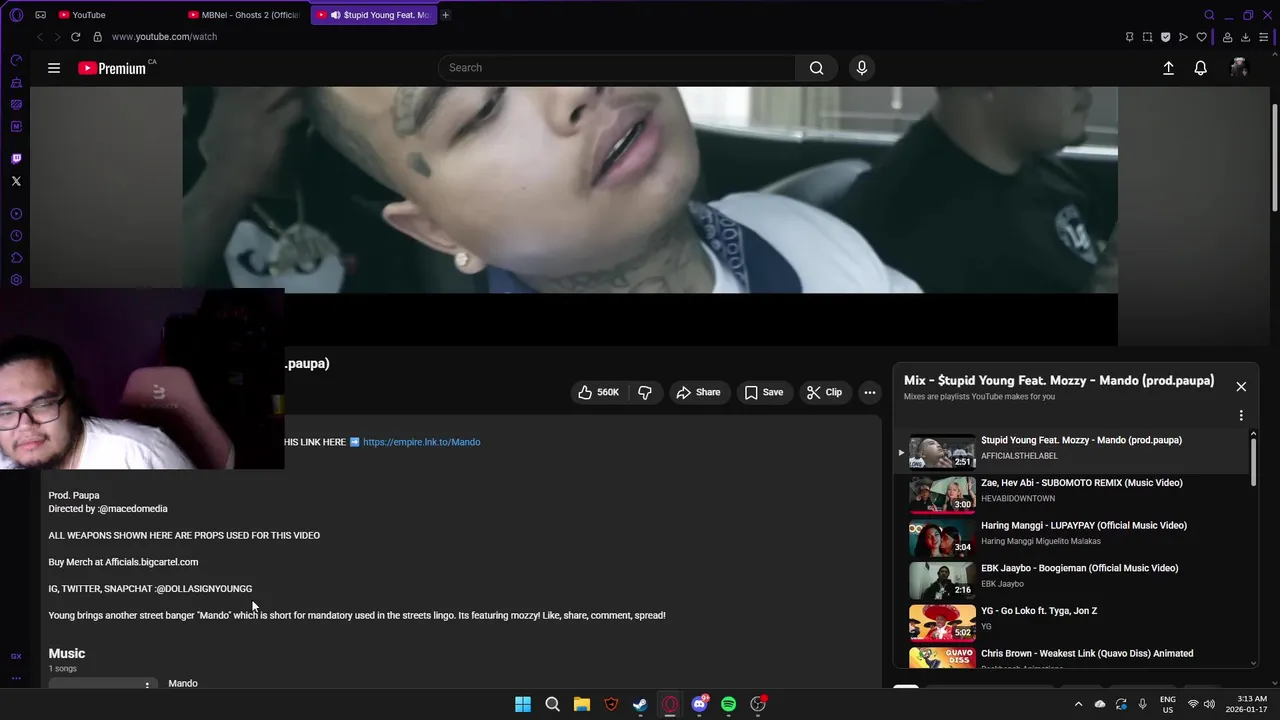Image resolution: width=1280 pixels, height=720 pixels.
Task: Open the volume control in system tray
Action: pos(1209,704)
